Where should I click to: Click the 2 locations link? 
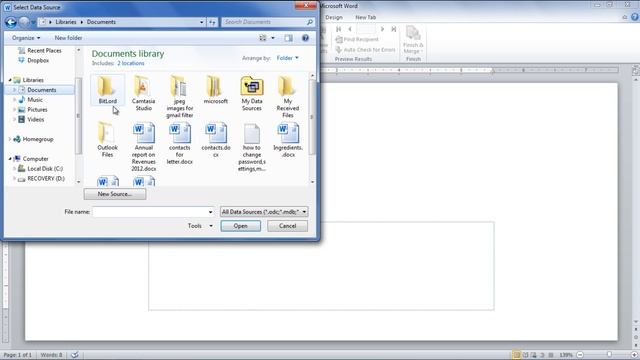click(x=131, y=63)
